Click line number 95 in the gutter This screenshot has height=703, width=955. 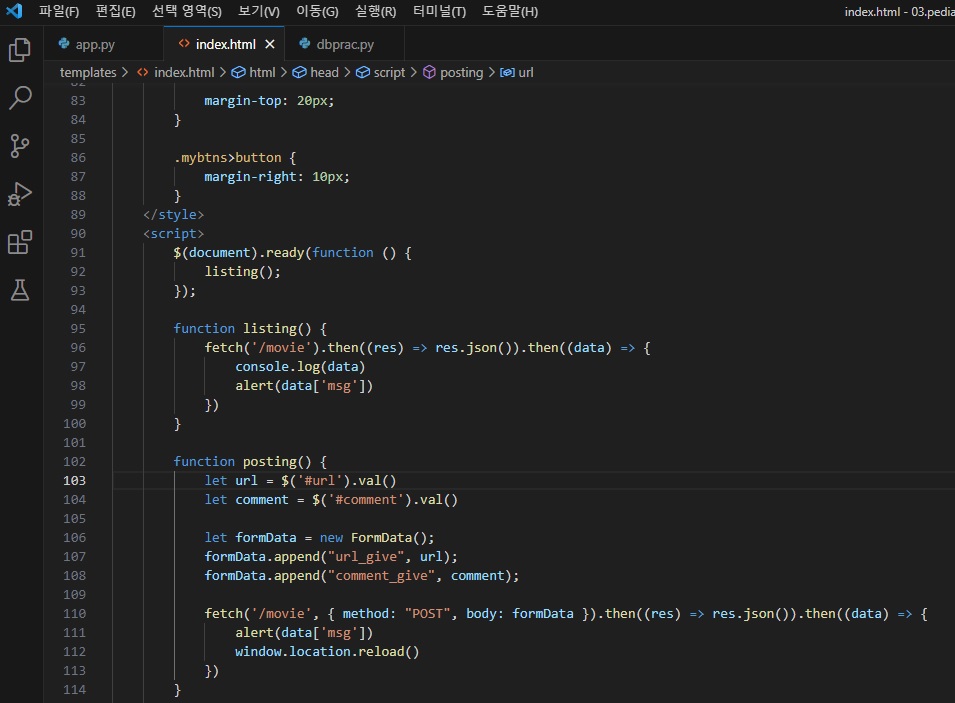point(78,328)
